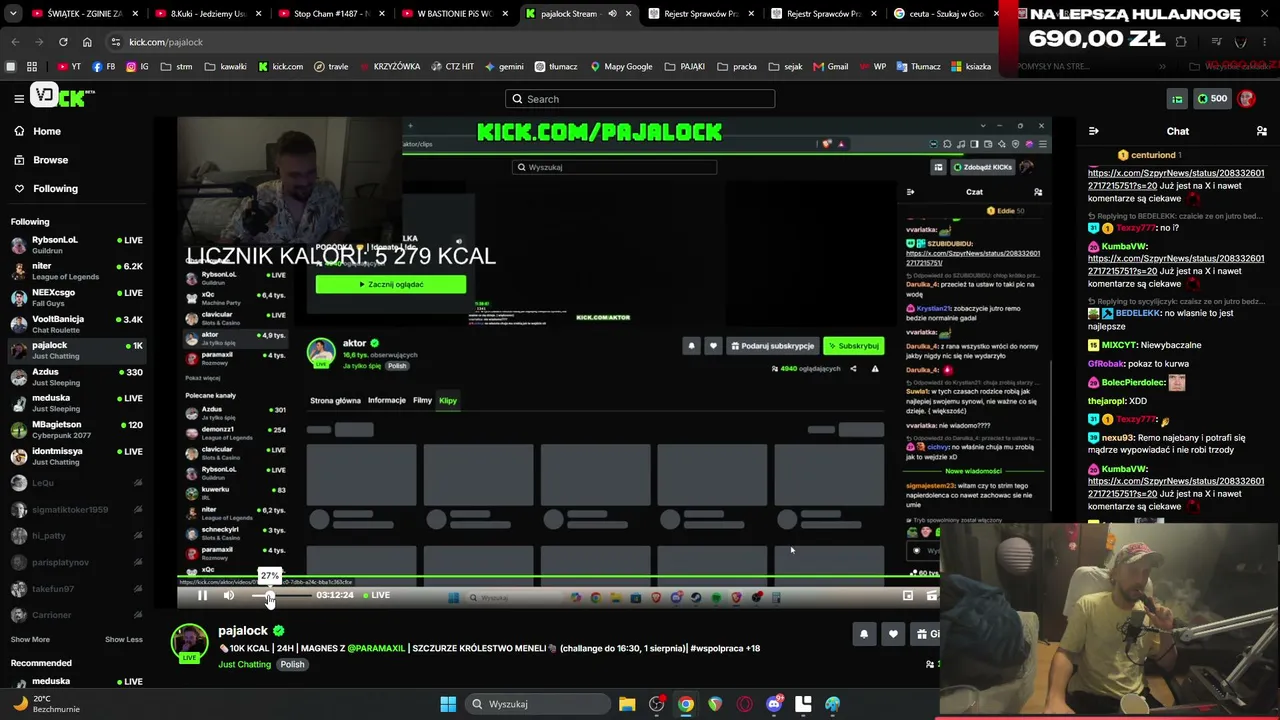
Task: Focus the Kick Search field
Action: pyautogui.click(x=640, y=99)
